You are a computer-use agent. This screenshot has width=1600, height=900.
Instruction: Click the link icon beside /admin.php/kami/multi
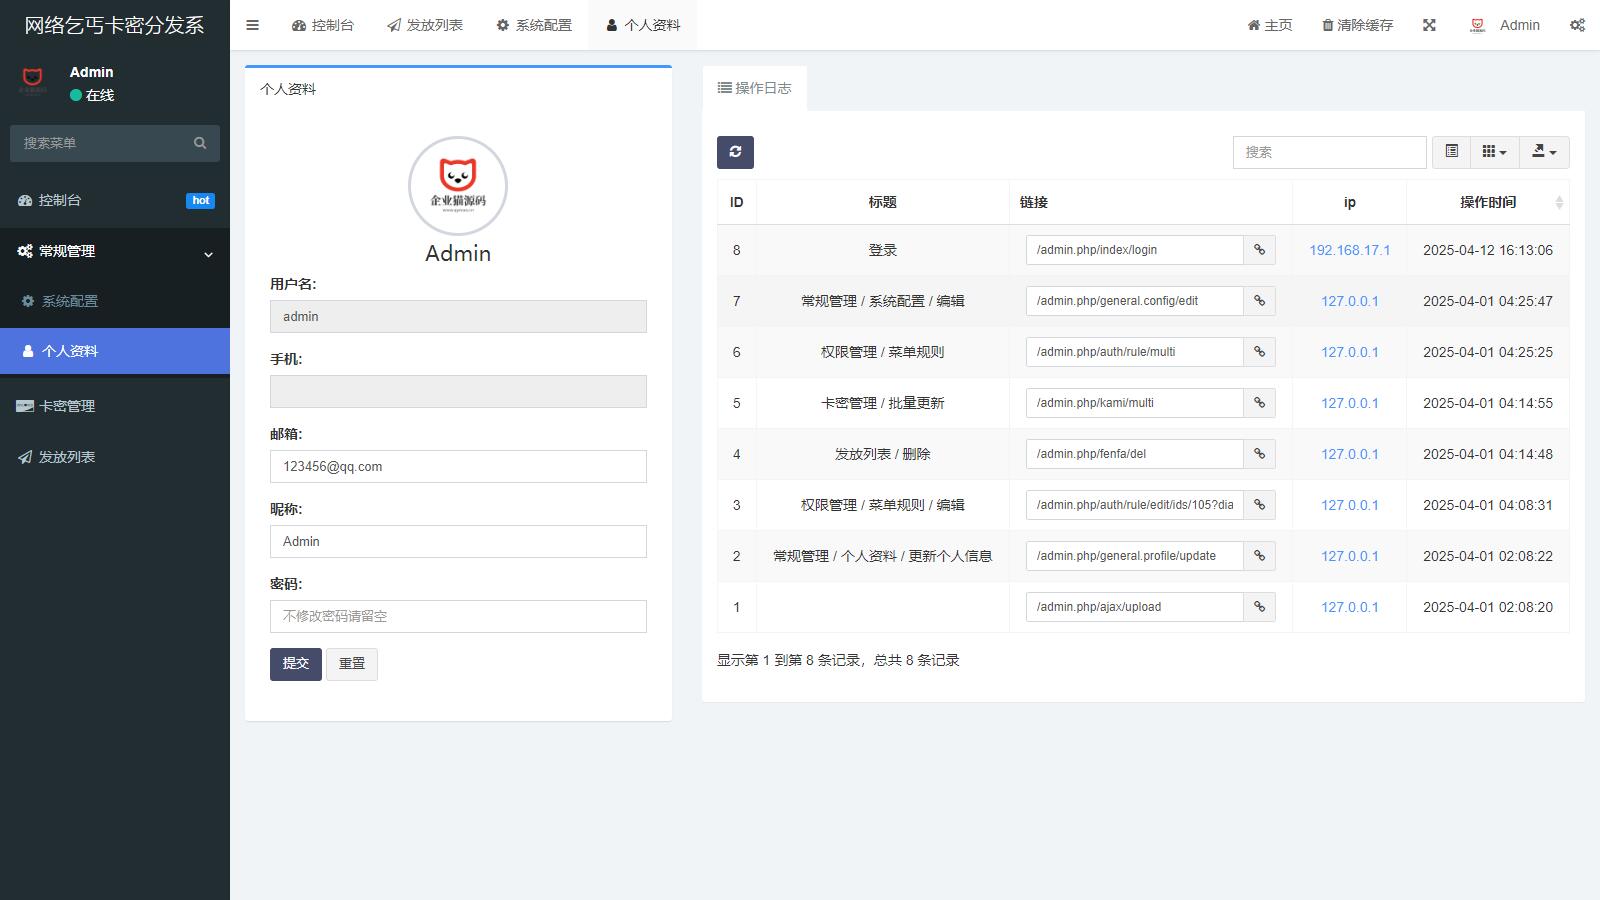[1259, 403]
